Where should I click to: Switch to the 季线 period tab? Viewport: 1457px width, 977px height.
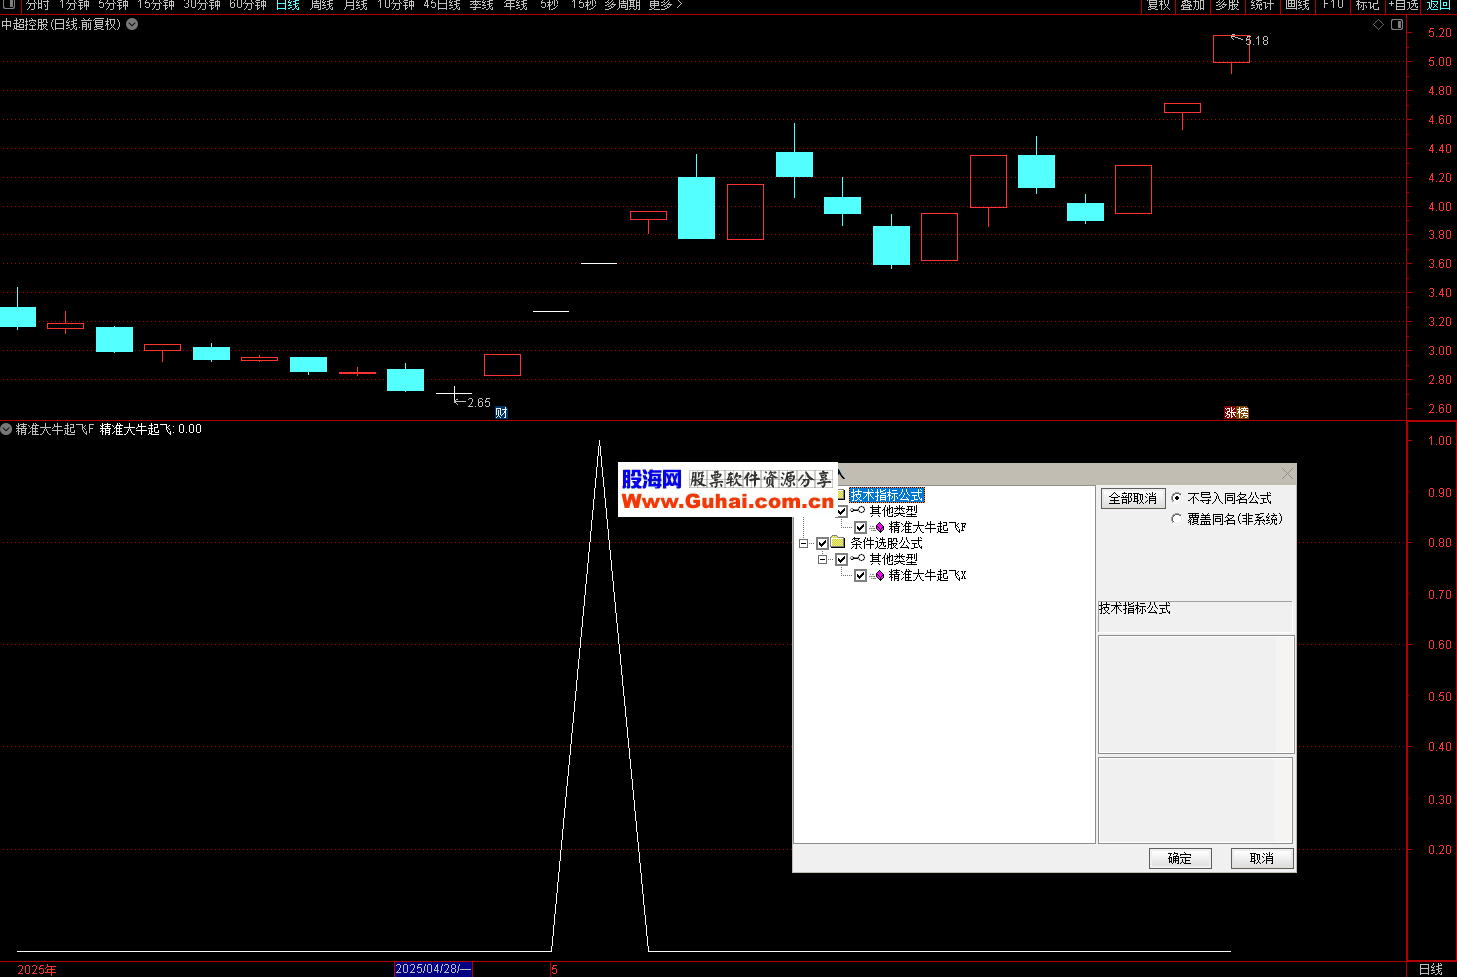coord(482,5)
